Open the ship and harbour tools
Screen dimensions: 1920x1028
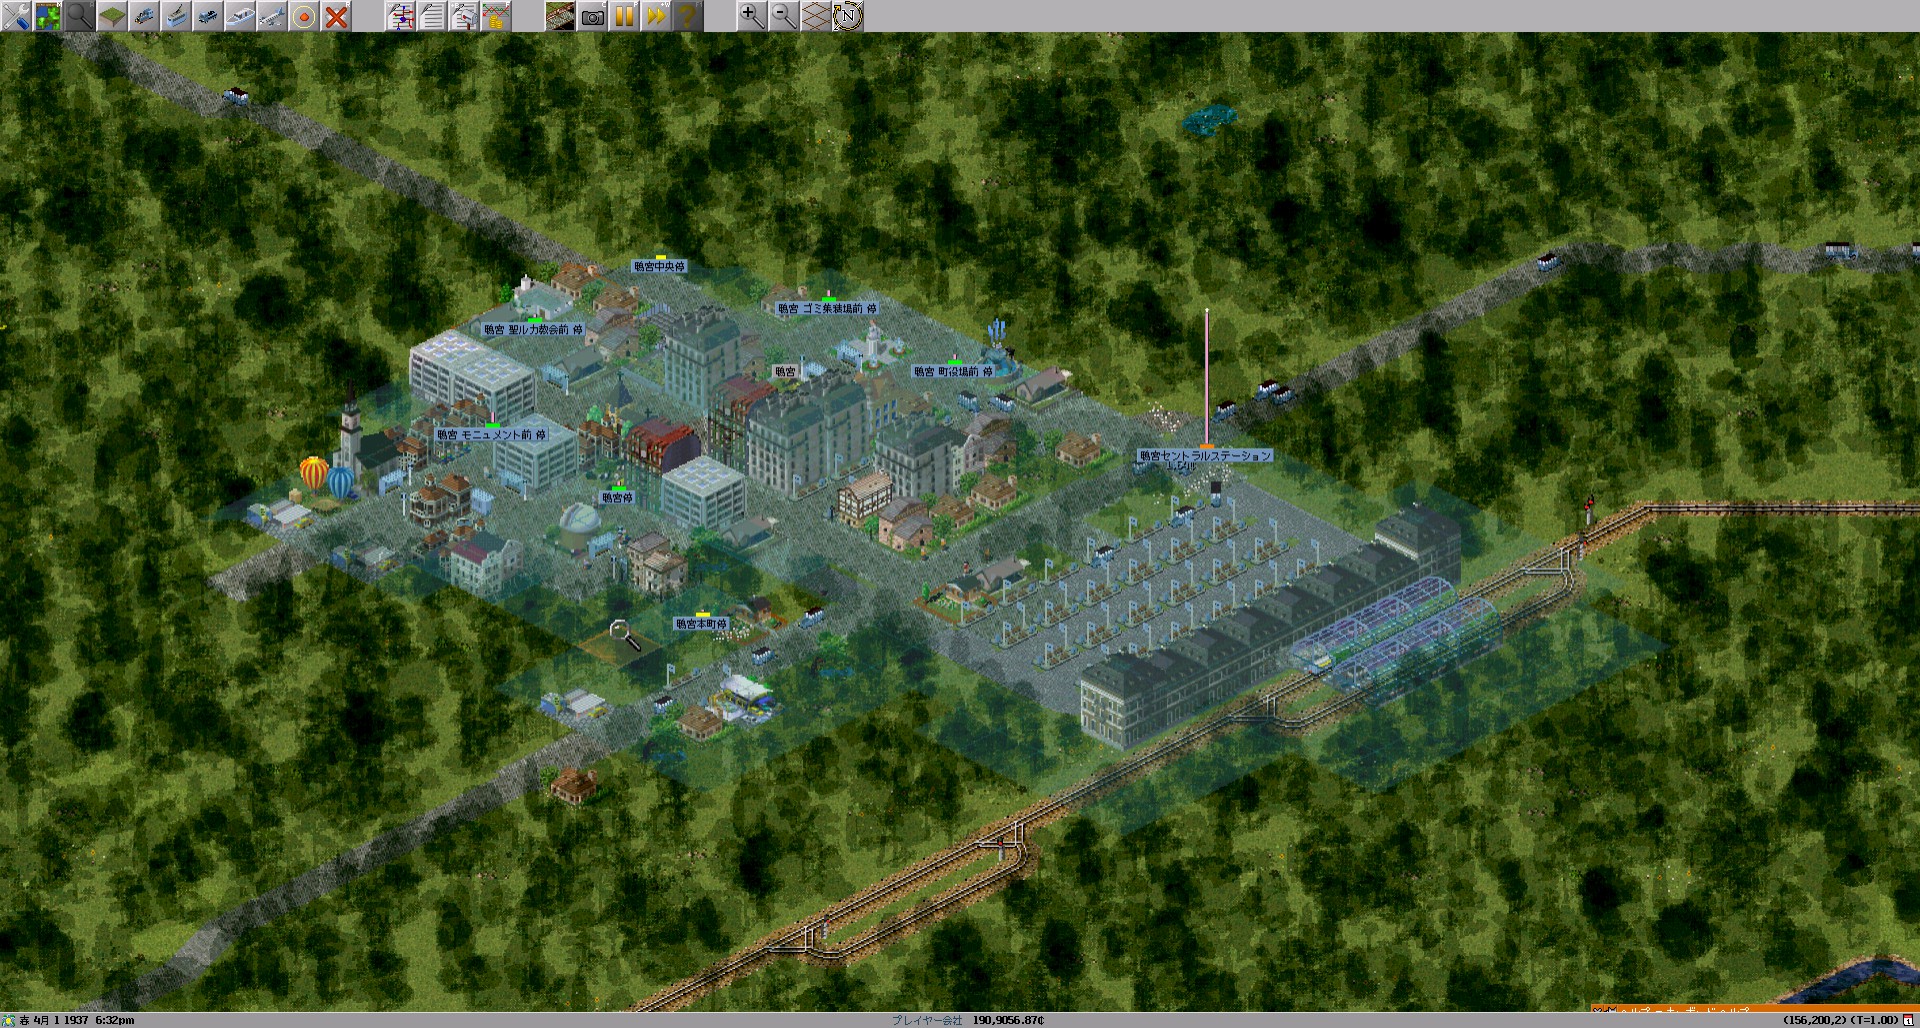(240, 16)
